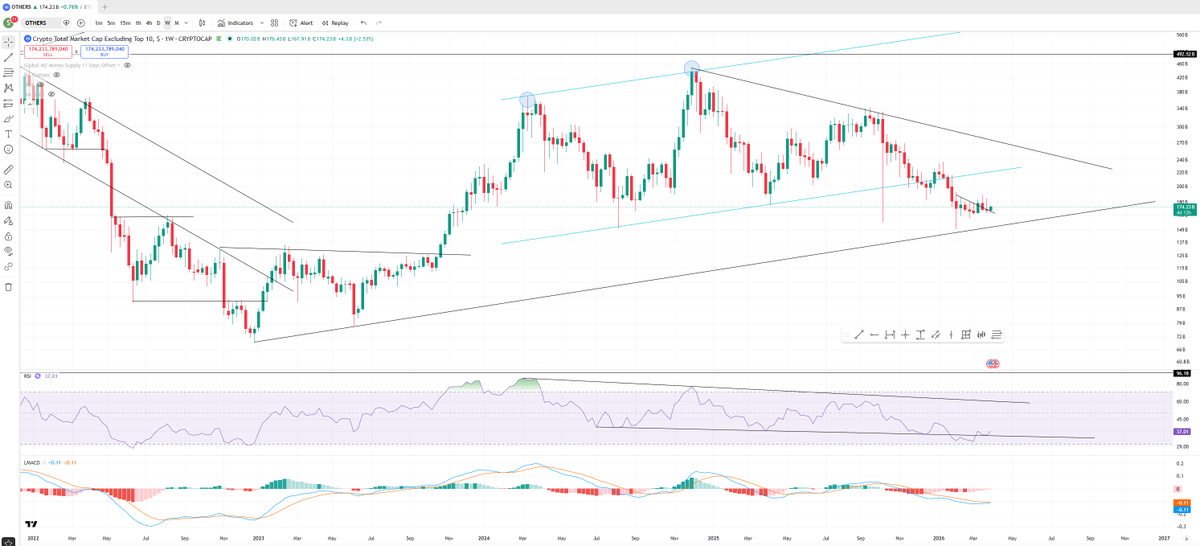Open the chart patterns tool group

[x=8, y=87]
